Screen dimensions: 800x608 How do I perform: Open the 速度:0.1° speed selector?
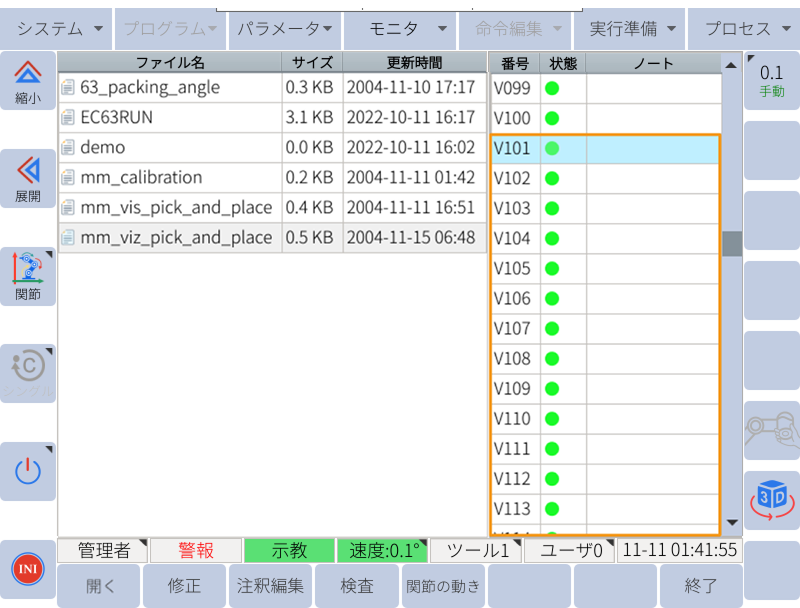tap(382, 551)
